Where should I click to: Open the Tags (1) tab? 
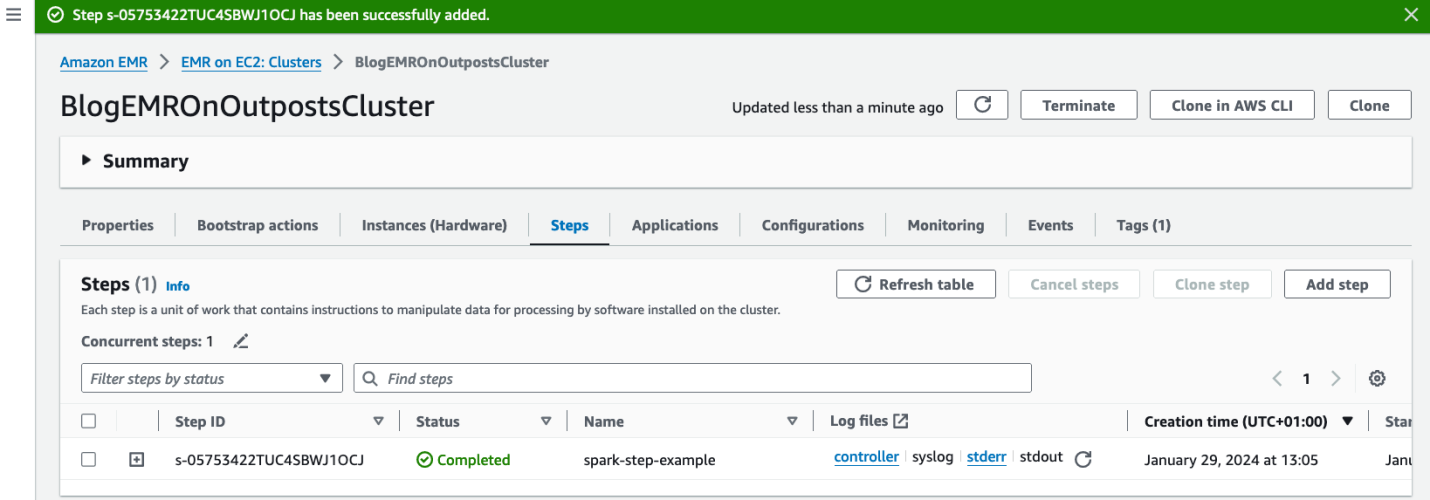tap(1143, 225)
